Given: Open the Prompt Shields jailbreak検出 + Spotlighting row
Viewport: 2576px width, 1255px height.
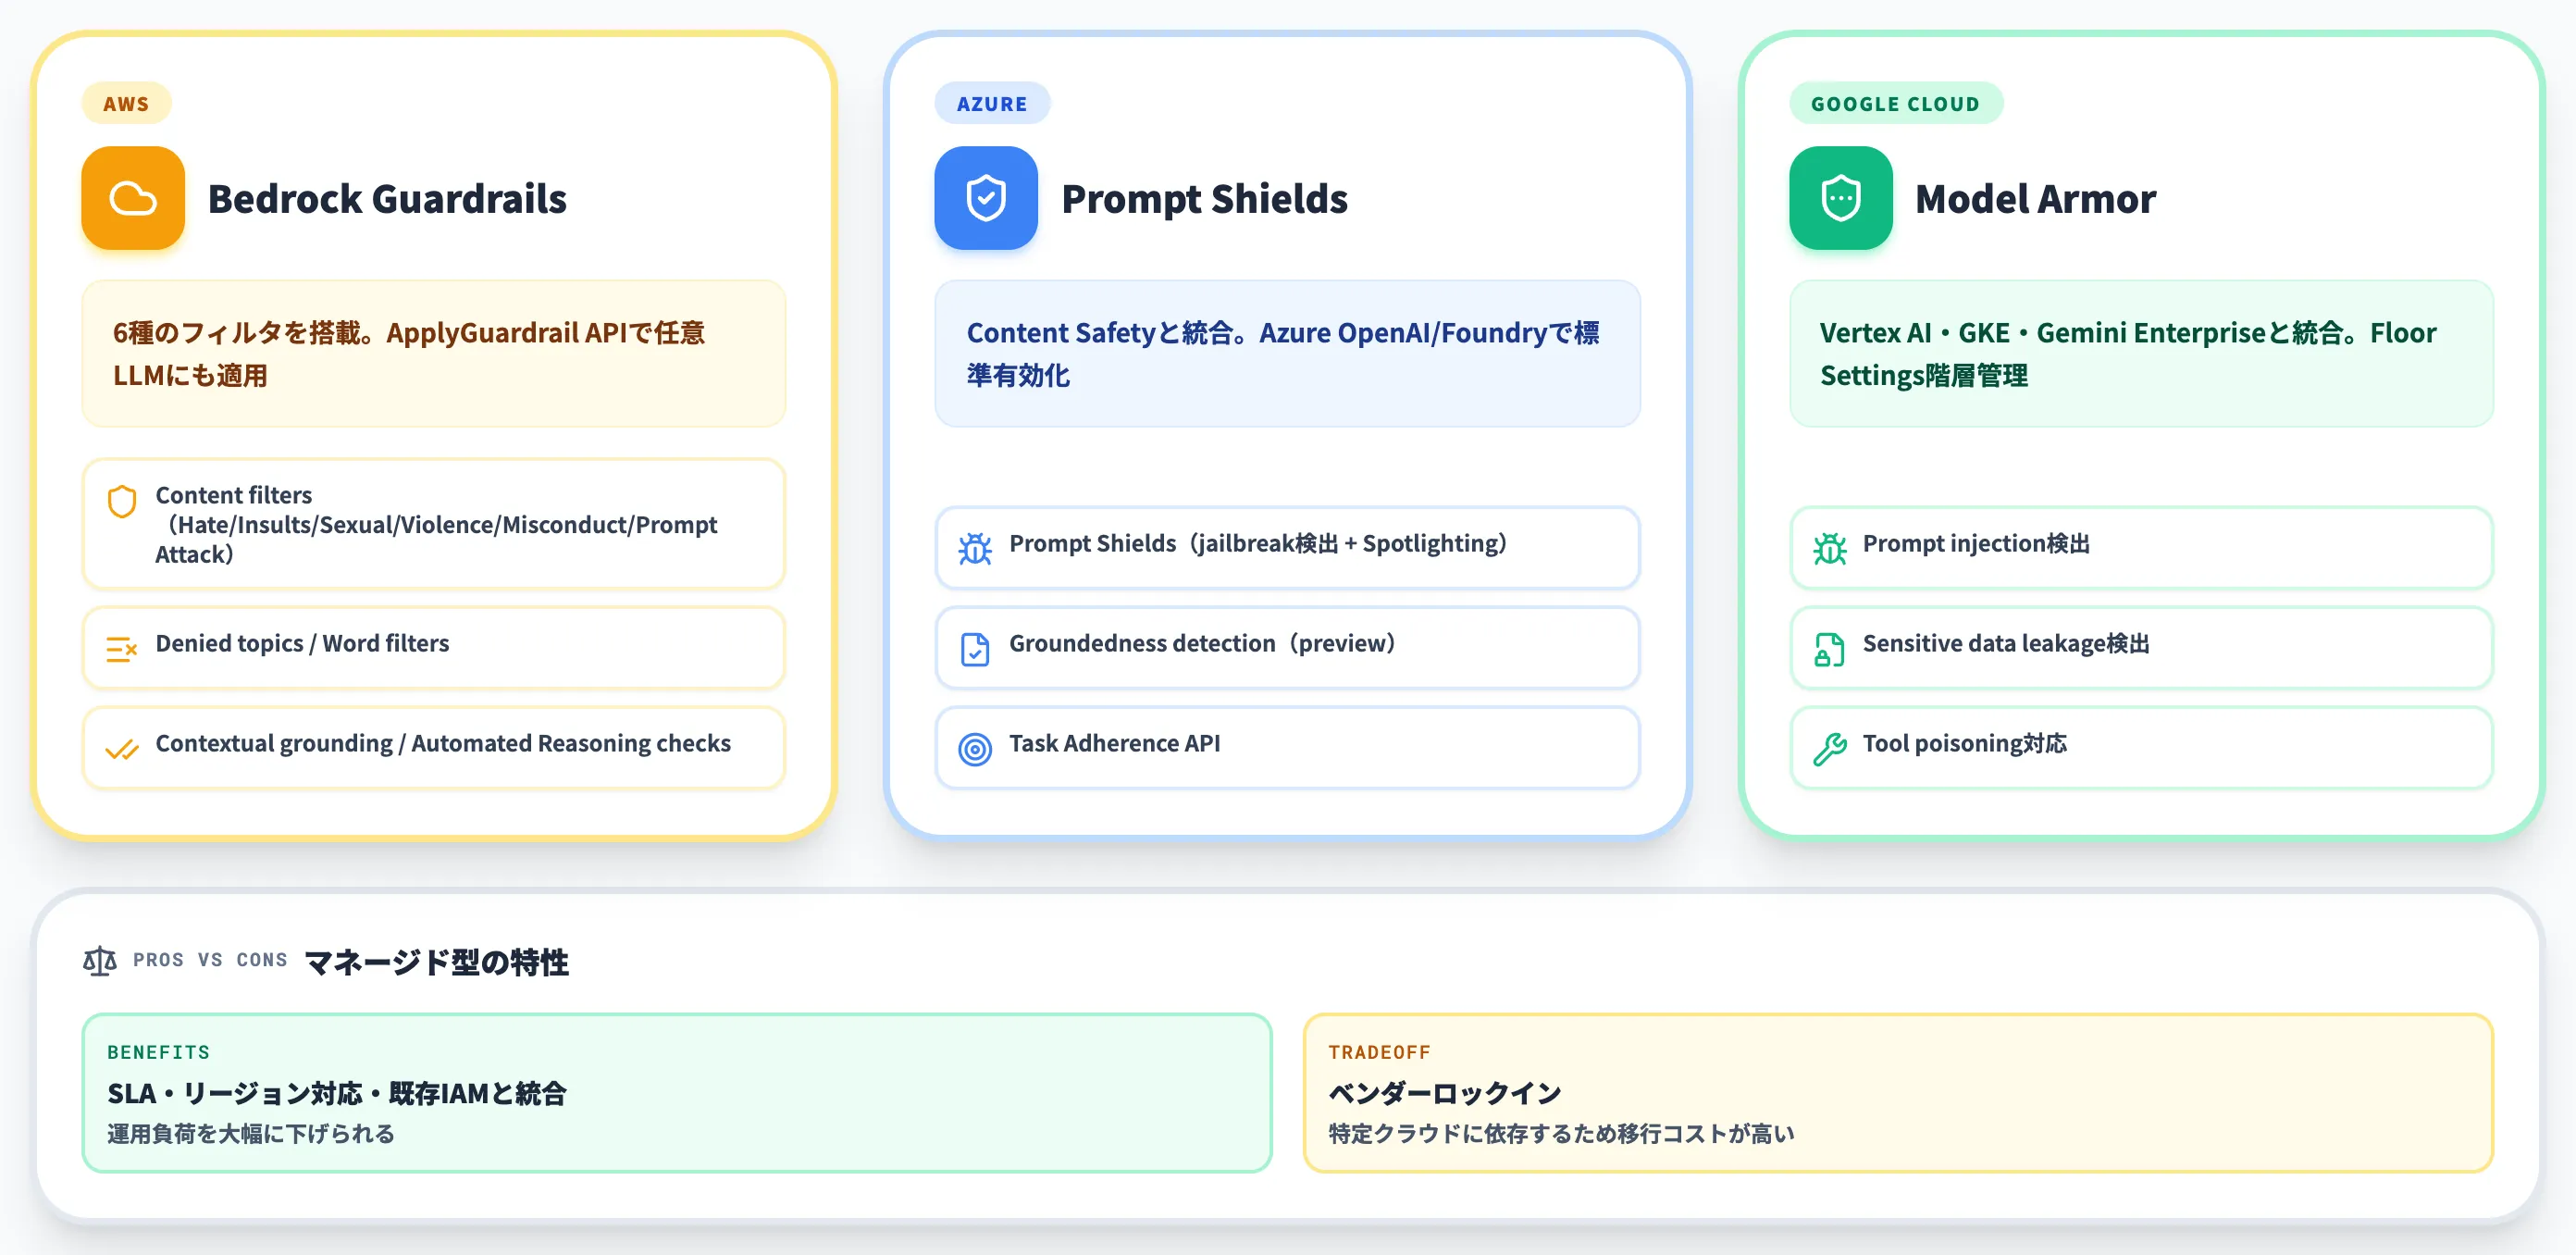Looking at the screenshot, I should [x=1287, y=548].
